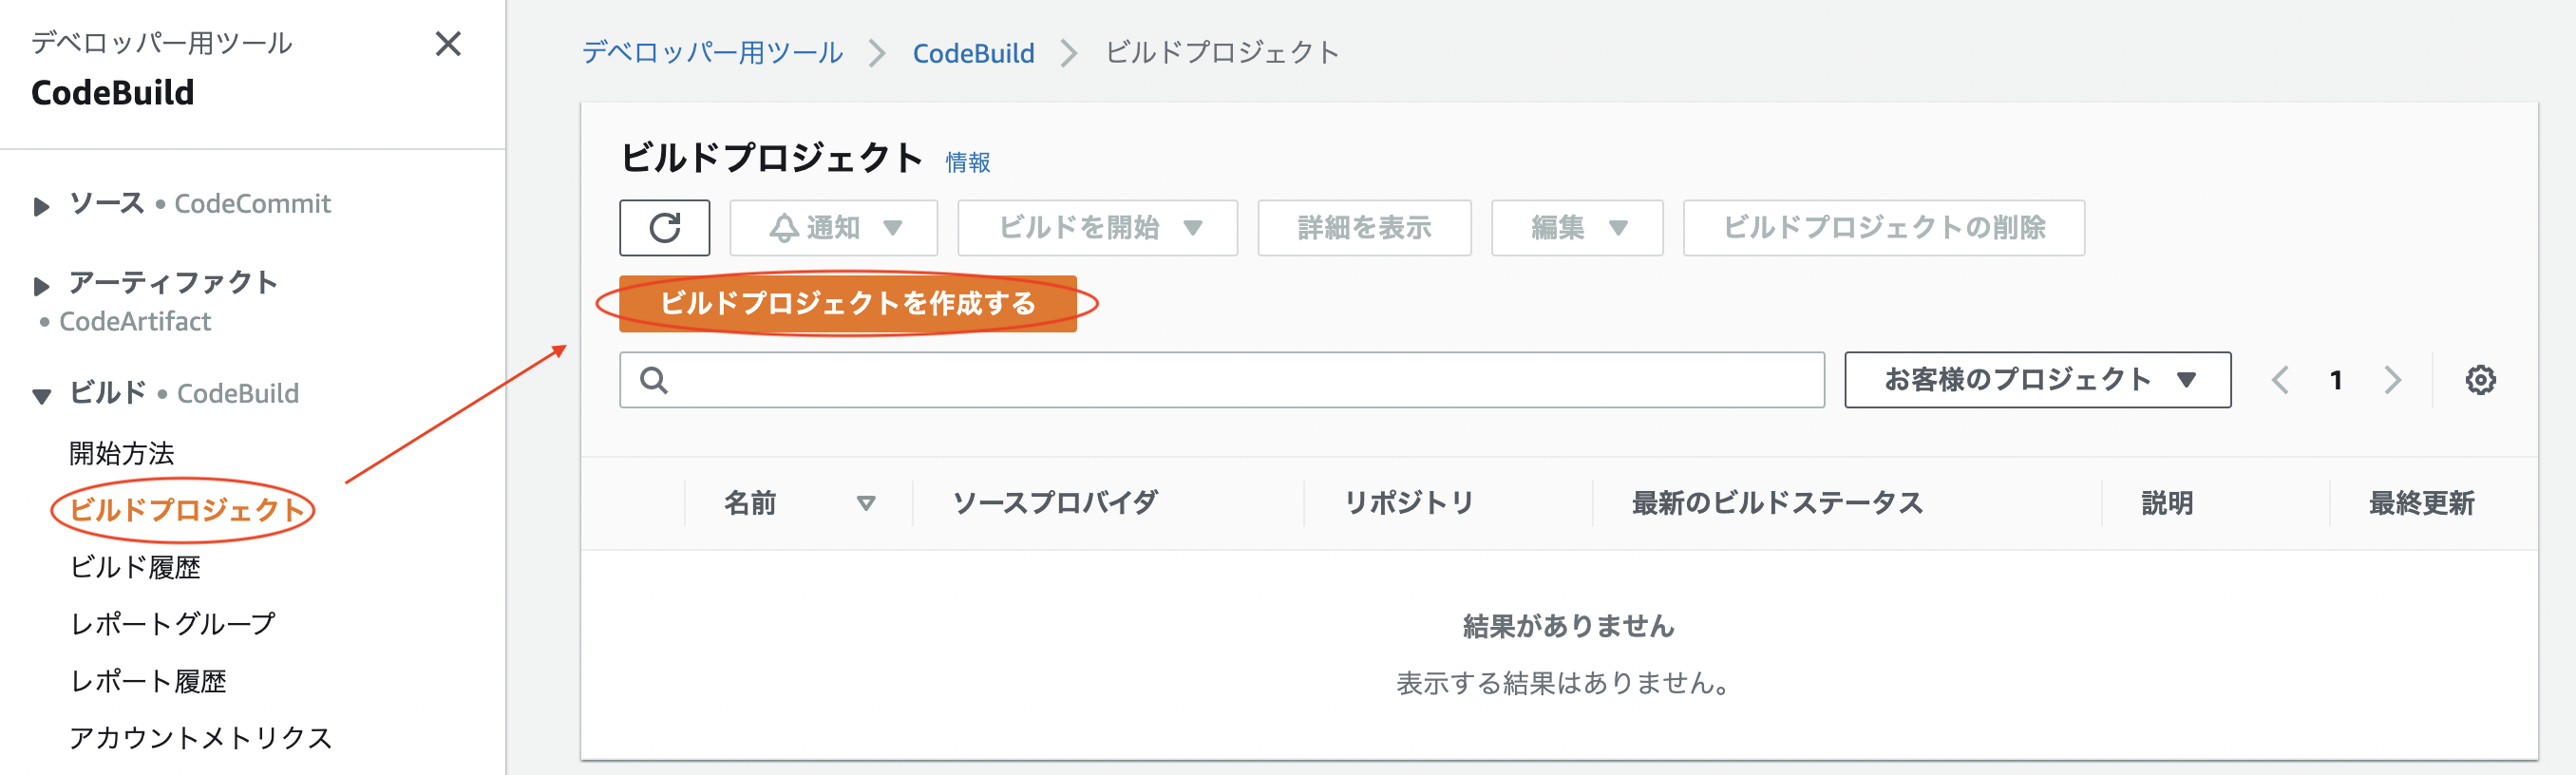Viewport: 2576px width, 775px height.
Task: Toggle the 名前 column sort arrow
Action: click(x=866, y=504)
